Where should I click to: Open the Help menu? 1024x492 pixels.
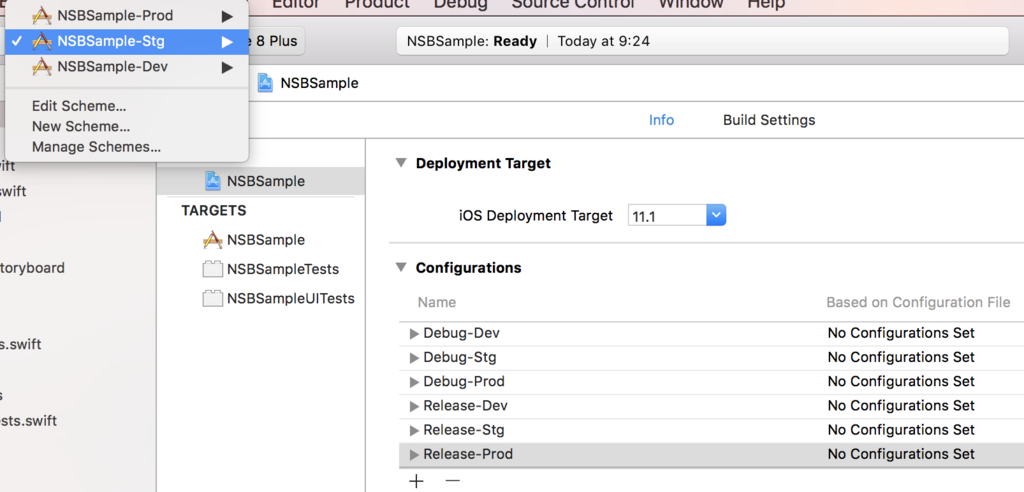coord(766,4)
